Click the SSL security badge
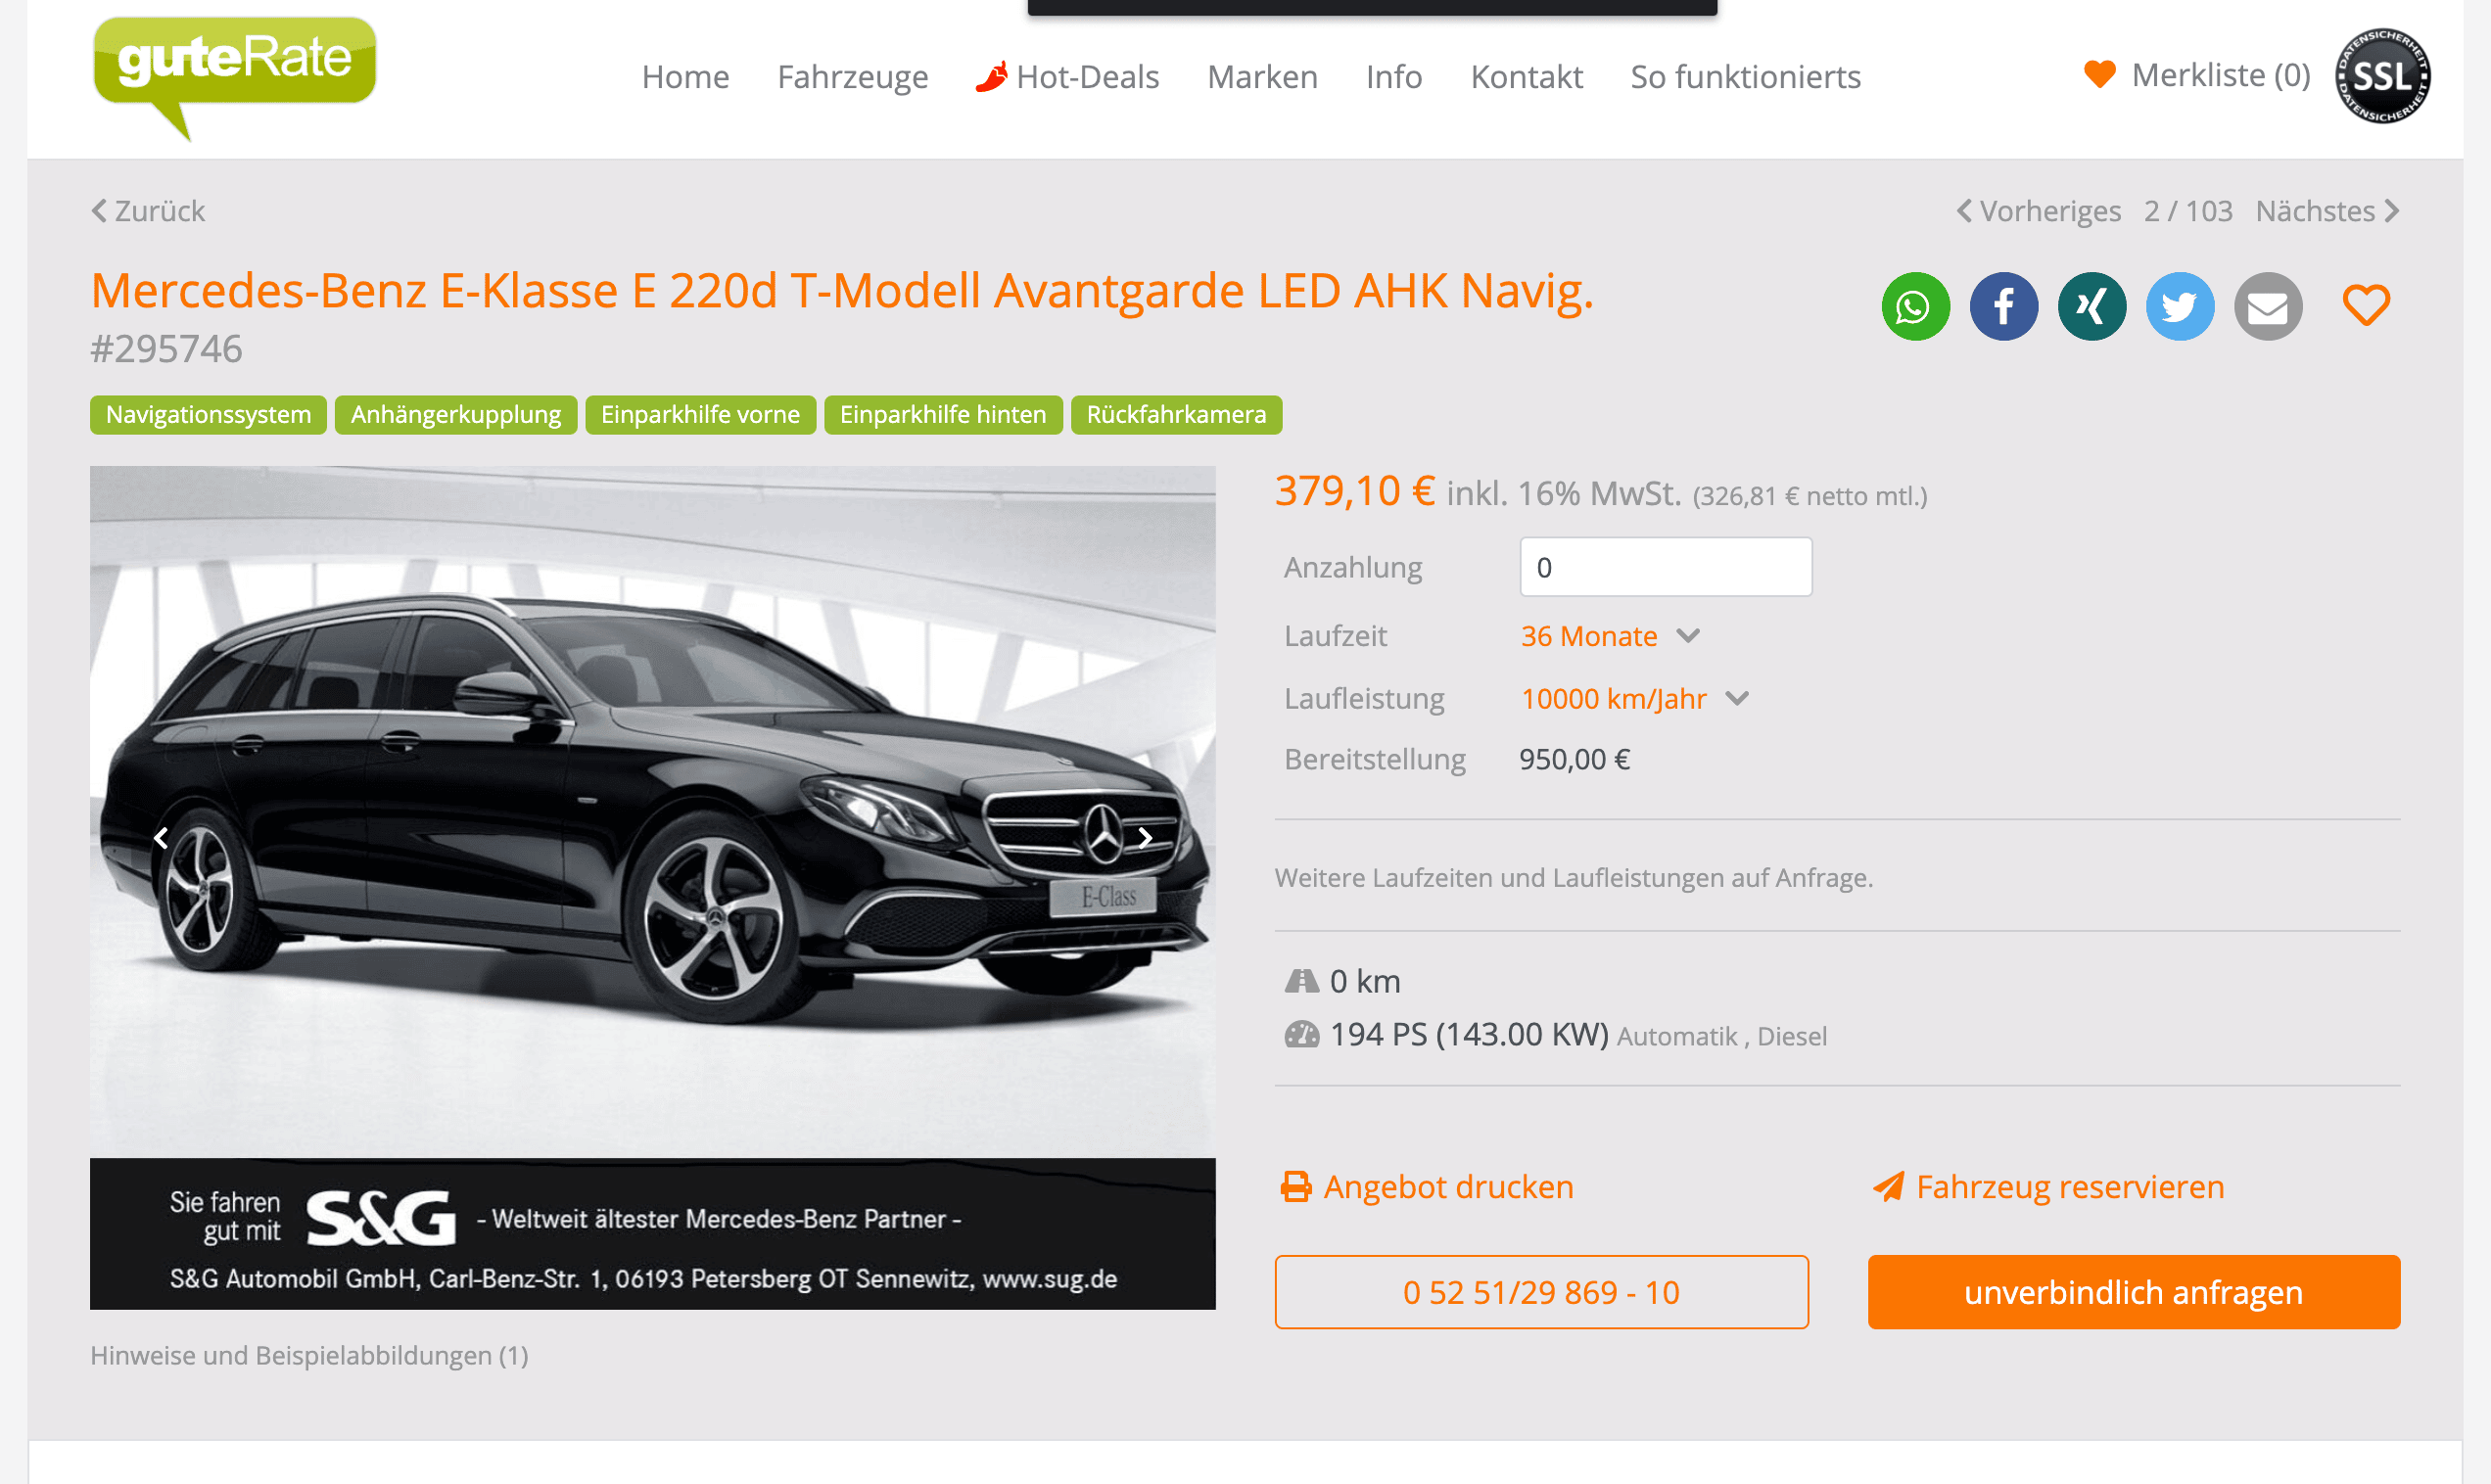Image resolution: width=2491 pixels, height=1484 pixels. pyautogui.click(x=2382, y=76)
